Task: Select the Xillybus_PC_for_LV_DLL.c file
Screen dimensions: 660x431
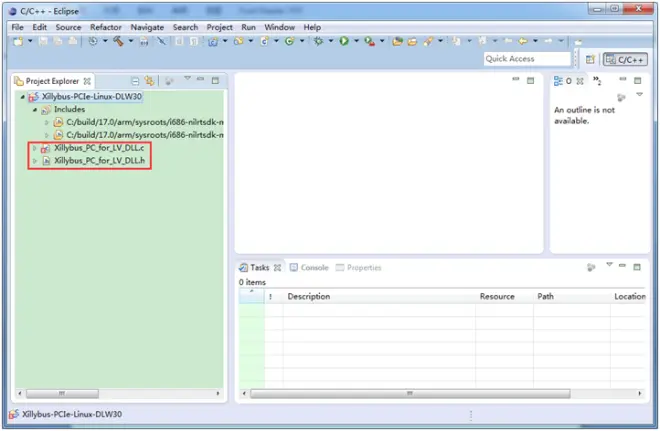Action: coord(99,148)
